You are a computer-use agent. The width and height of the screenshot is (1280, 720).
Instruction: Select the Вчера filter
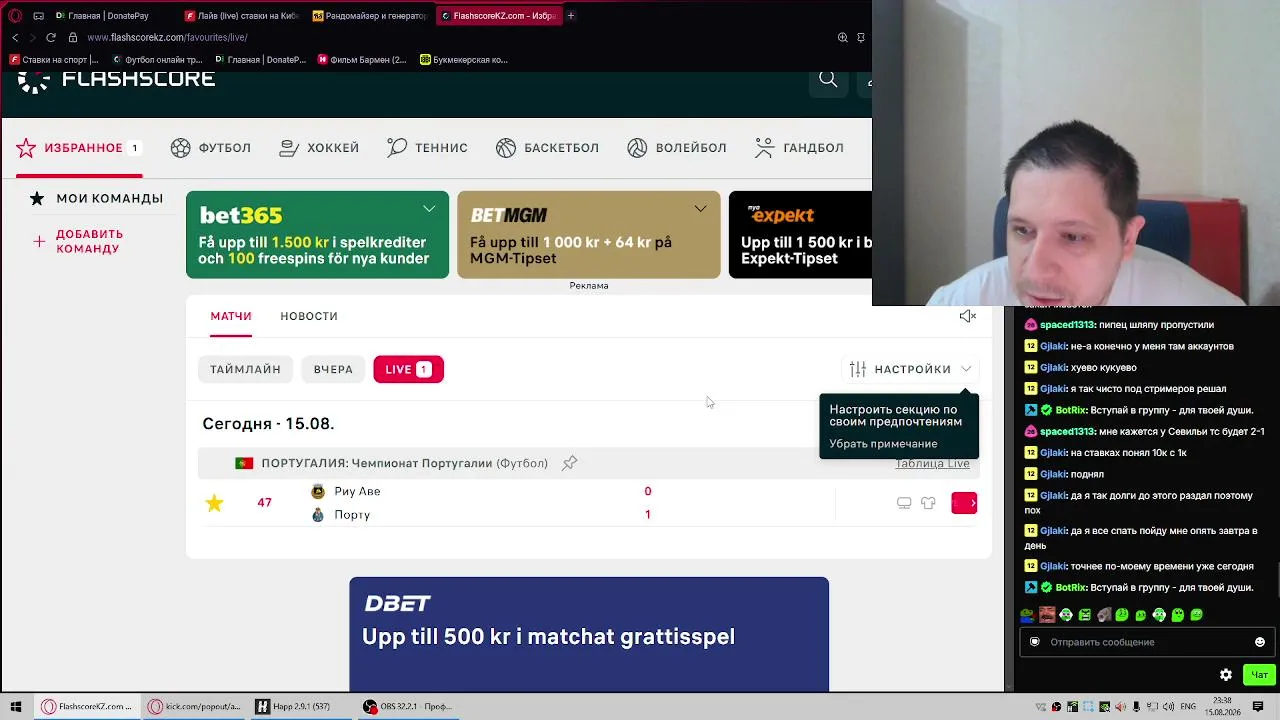333,369
